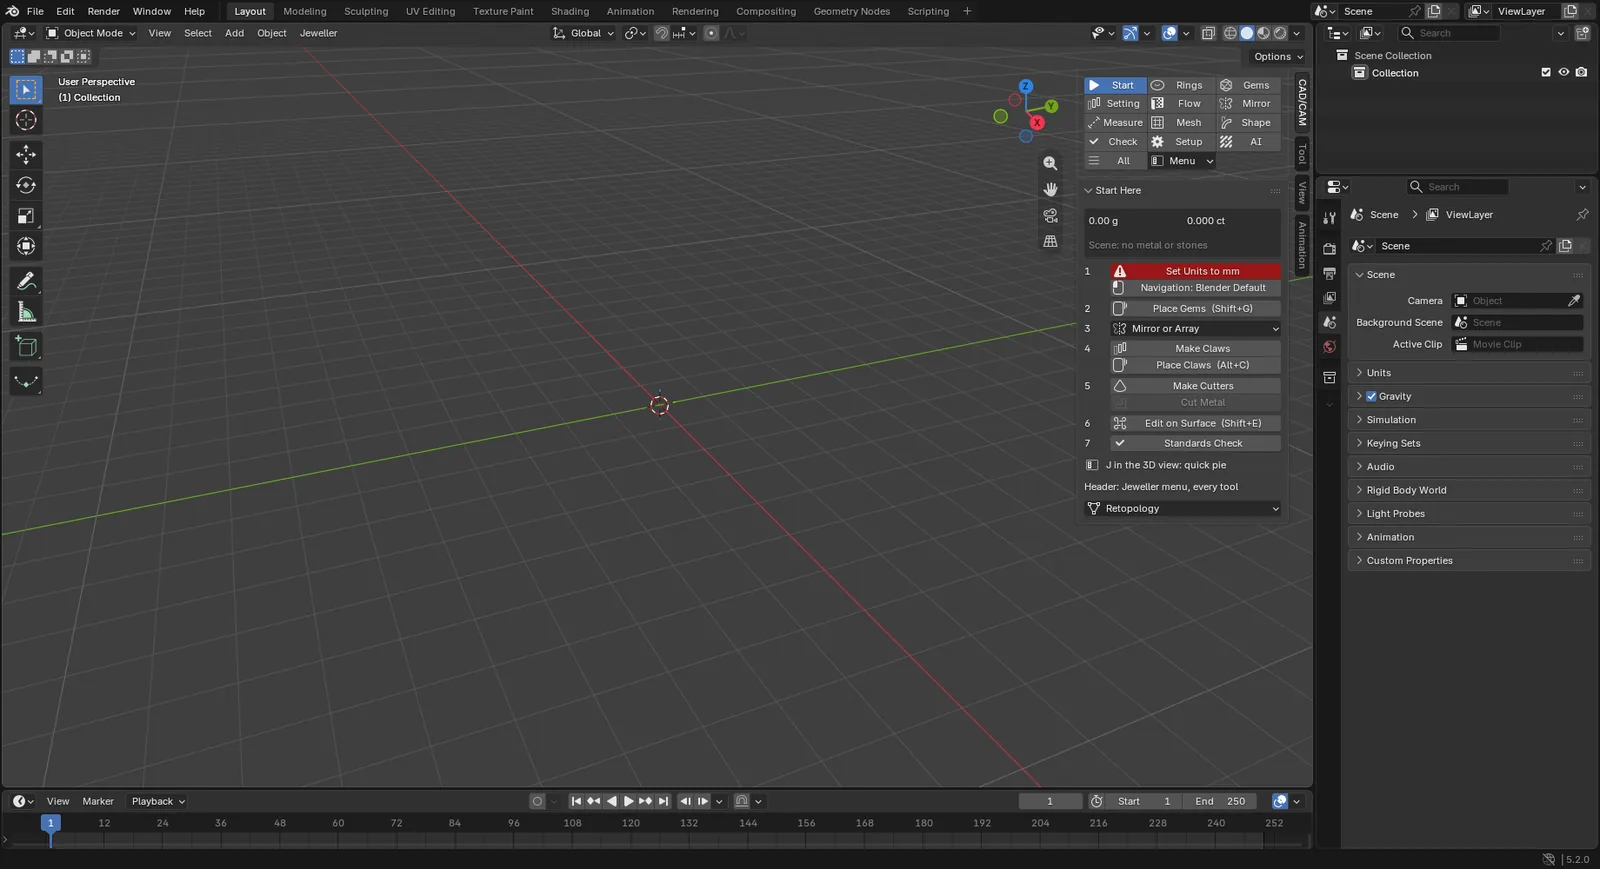Open the Object Mode dropdown
The width and height of the screenshot is (1600, 869).
click(91, 33)
